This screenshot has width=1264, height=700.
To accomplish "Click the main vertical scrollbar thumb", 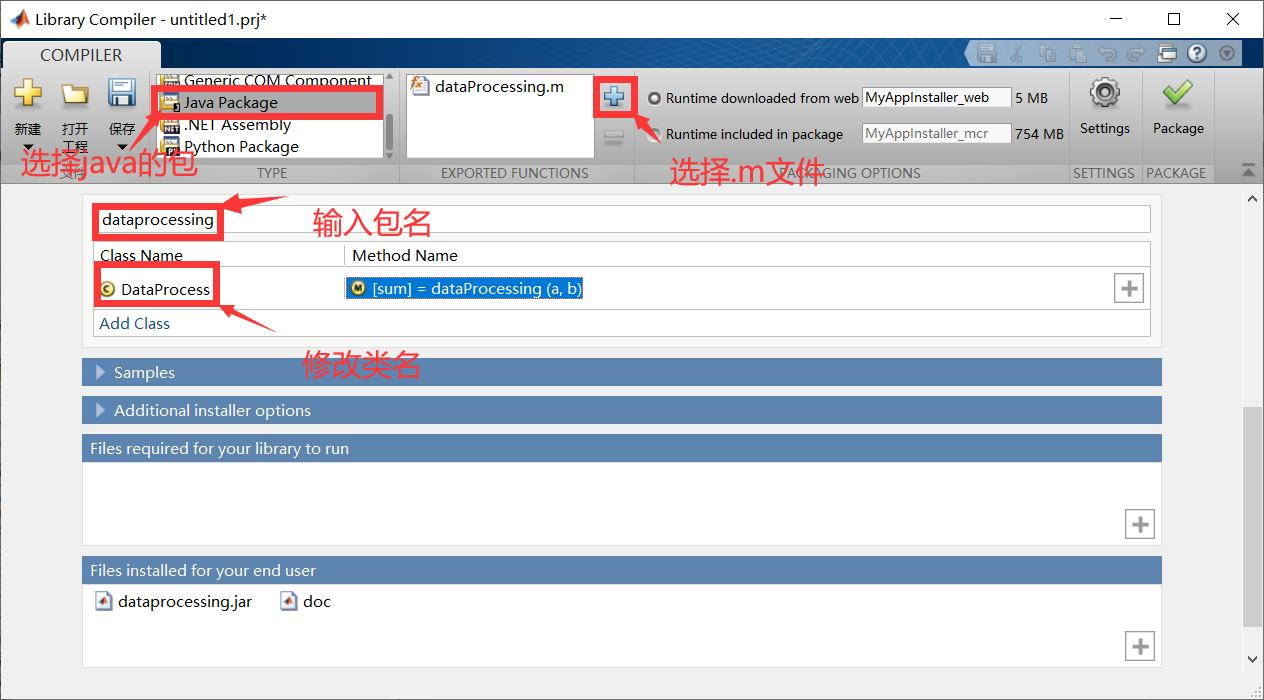I will point(1252,516).
